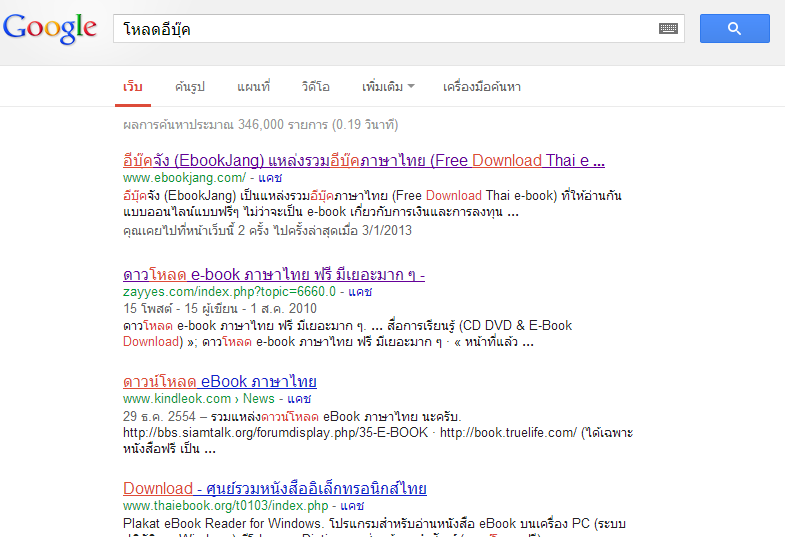Open แคช link of zayyes result
The height and width of the screenshot is (537, 785).
[x=360, y=292]
